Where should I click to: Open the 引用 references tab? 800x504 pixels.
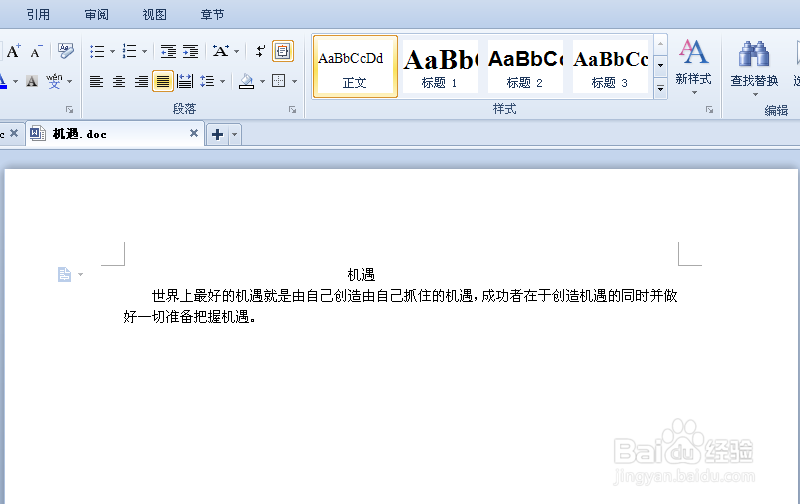[x=38, y=15]
